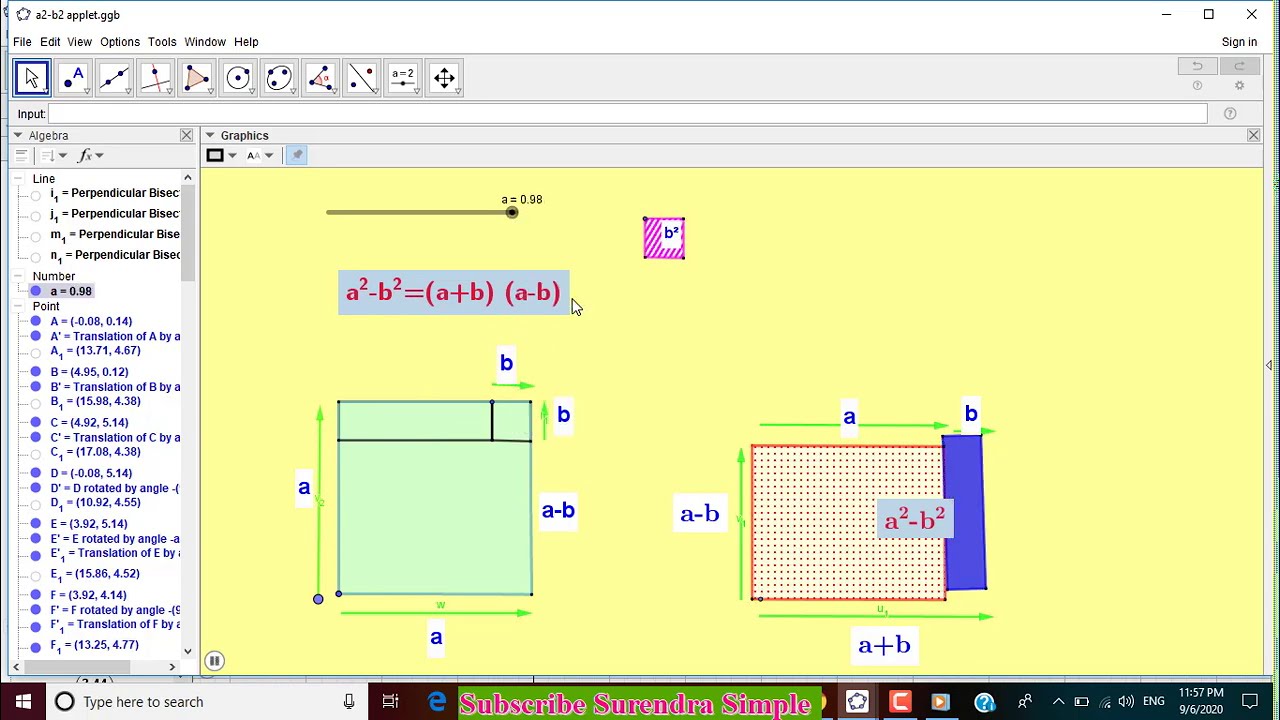Select the Polygon tool
The height and width of the screenshot is (720, 1280).
tap(197, 78)
